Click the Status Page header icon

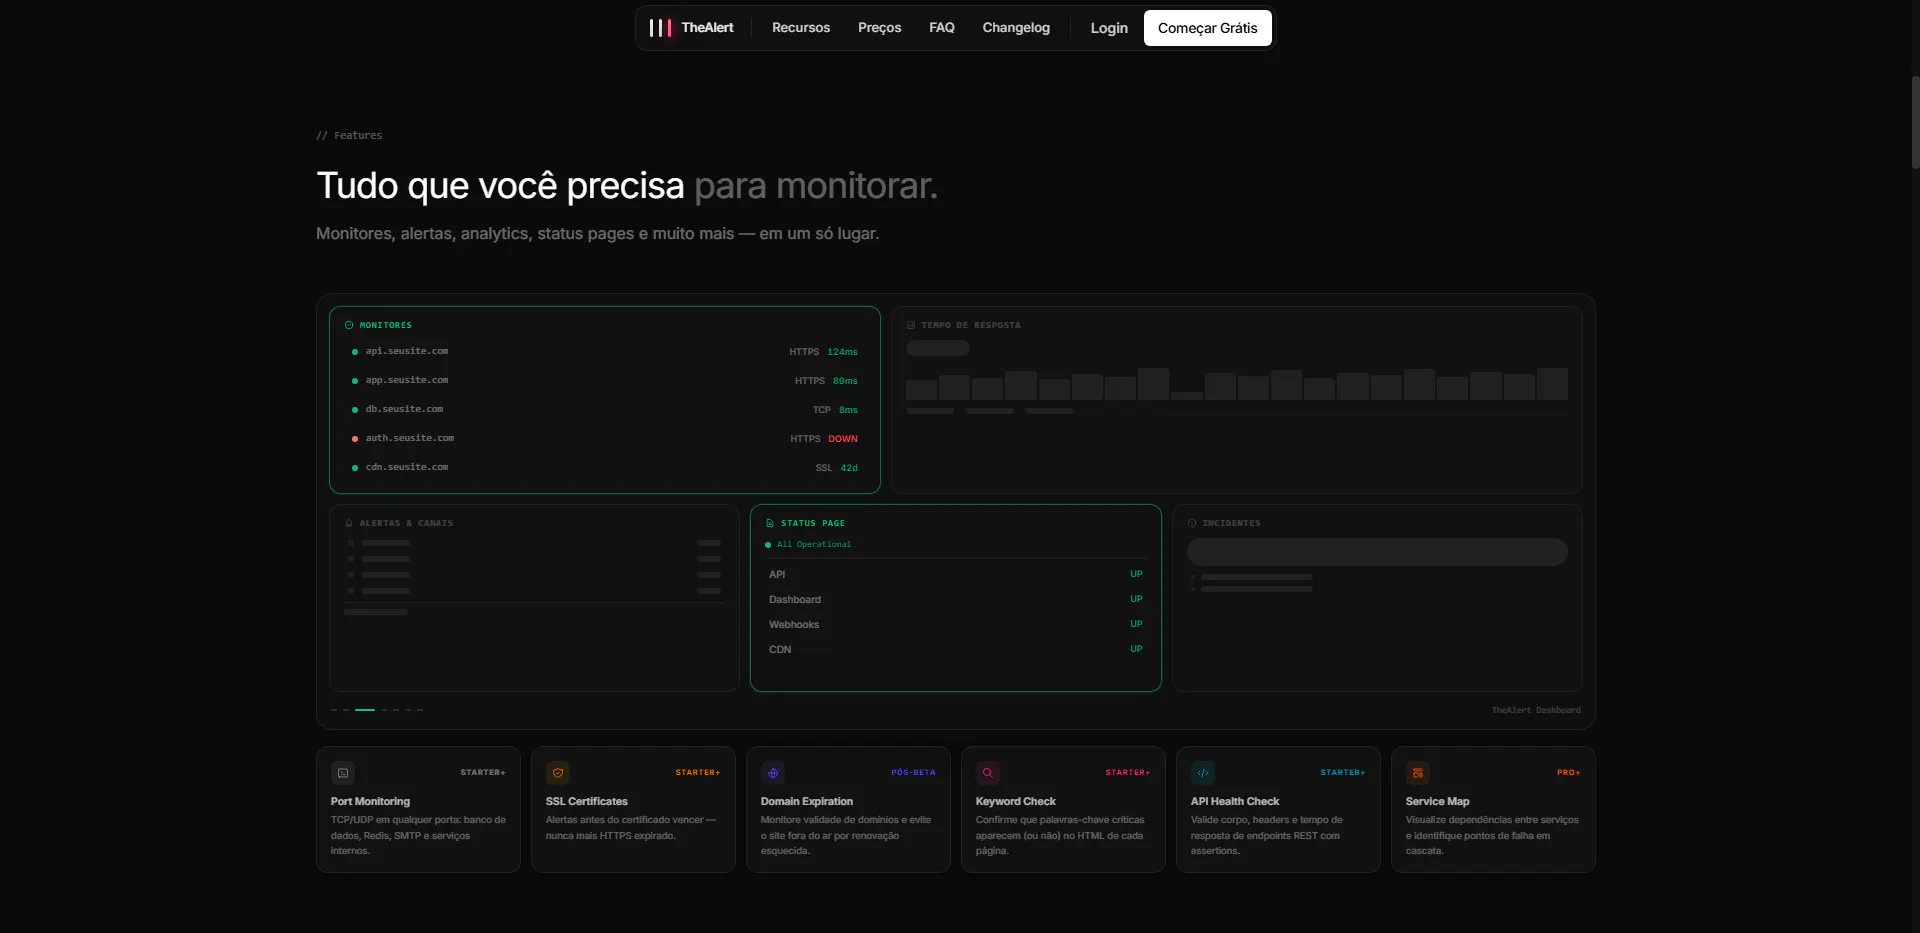coord(770,523)
